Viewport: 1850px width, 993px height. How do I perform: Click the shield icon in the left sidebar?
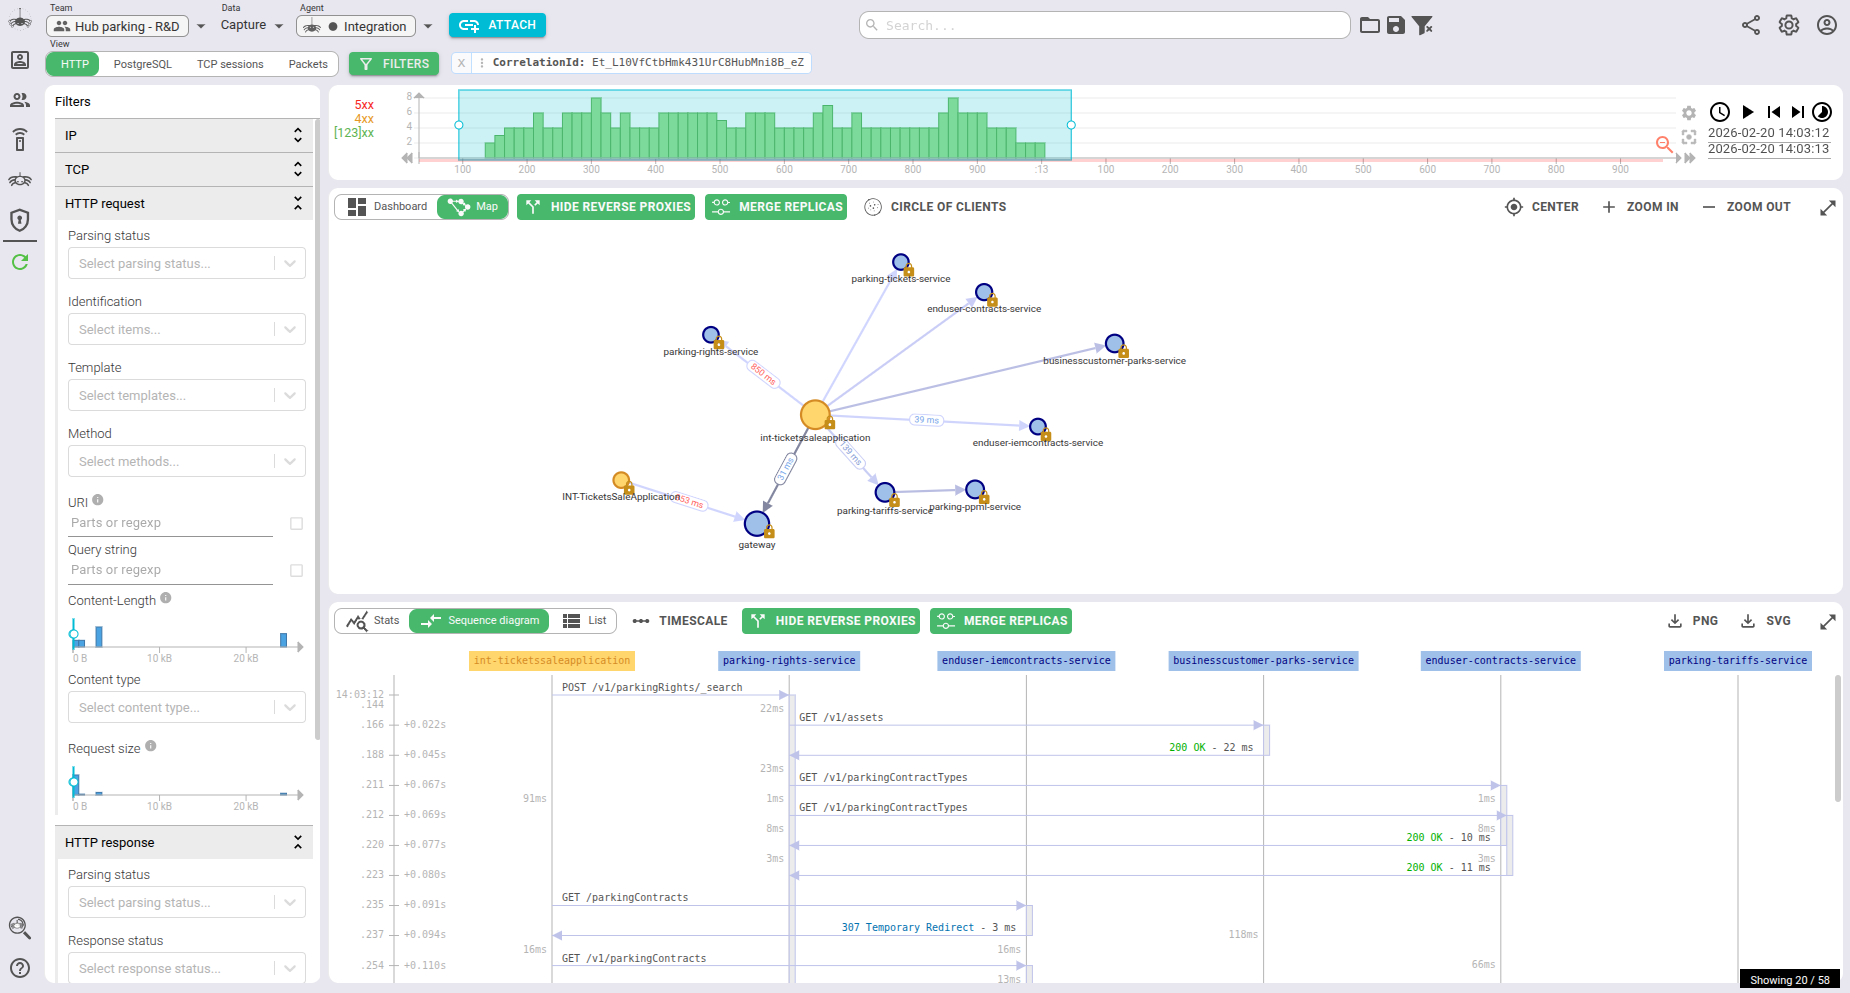click(20, 221)
